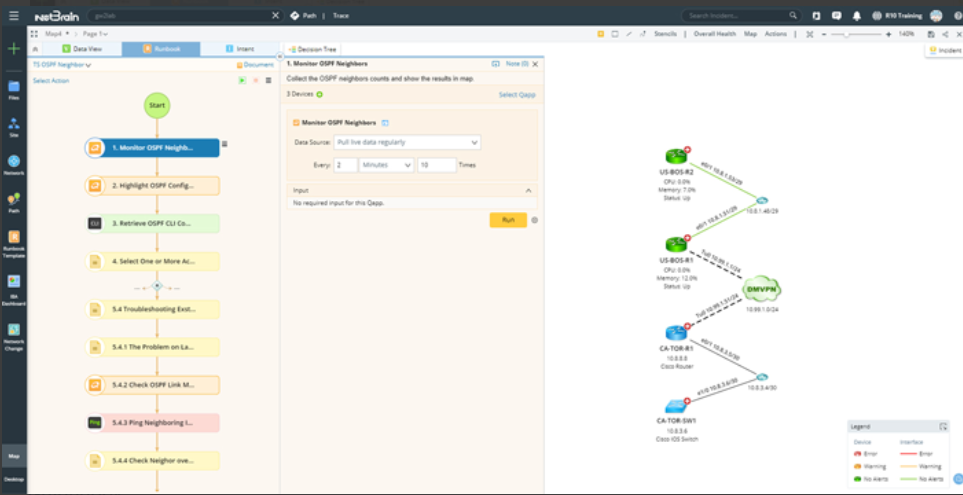Click the zoom out minus button
Viewport: 963px width, 495px height.
(824, 34)
